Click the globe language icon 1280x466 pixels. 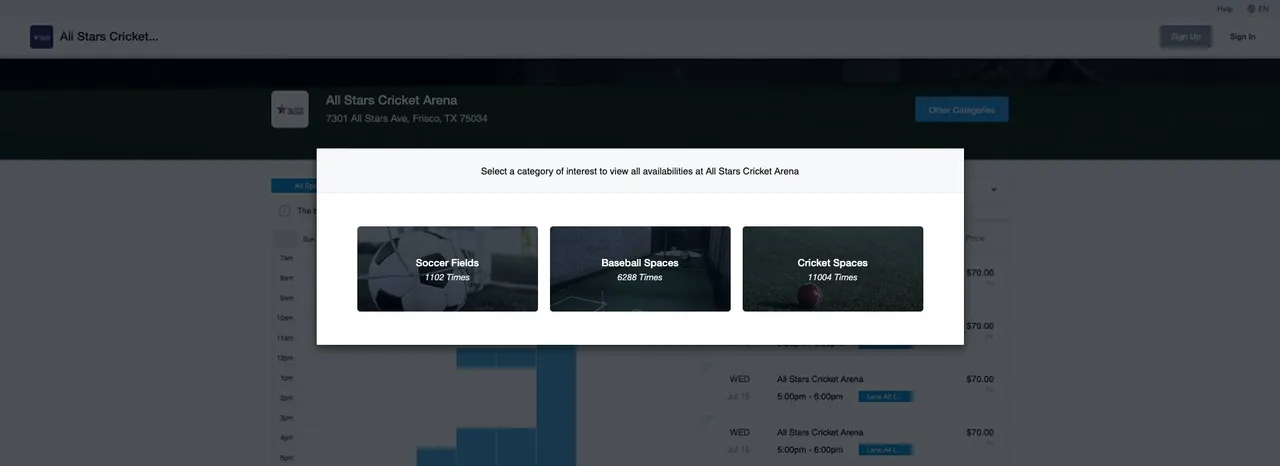(1251, 8)
